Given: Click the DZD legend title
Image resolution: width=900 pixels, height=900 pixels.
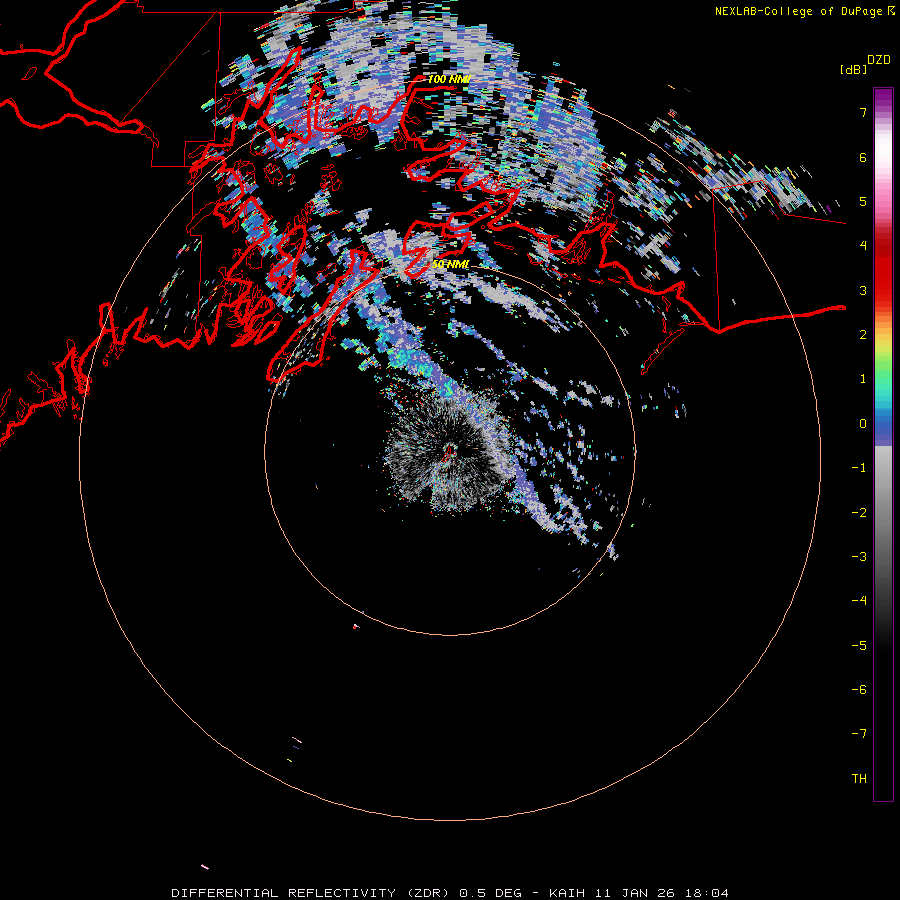Looking at the screenshot, I should click(x=878, y=60).
